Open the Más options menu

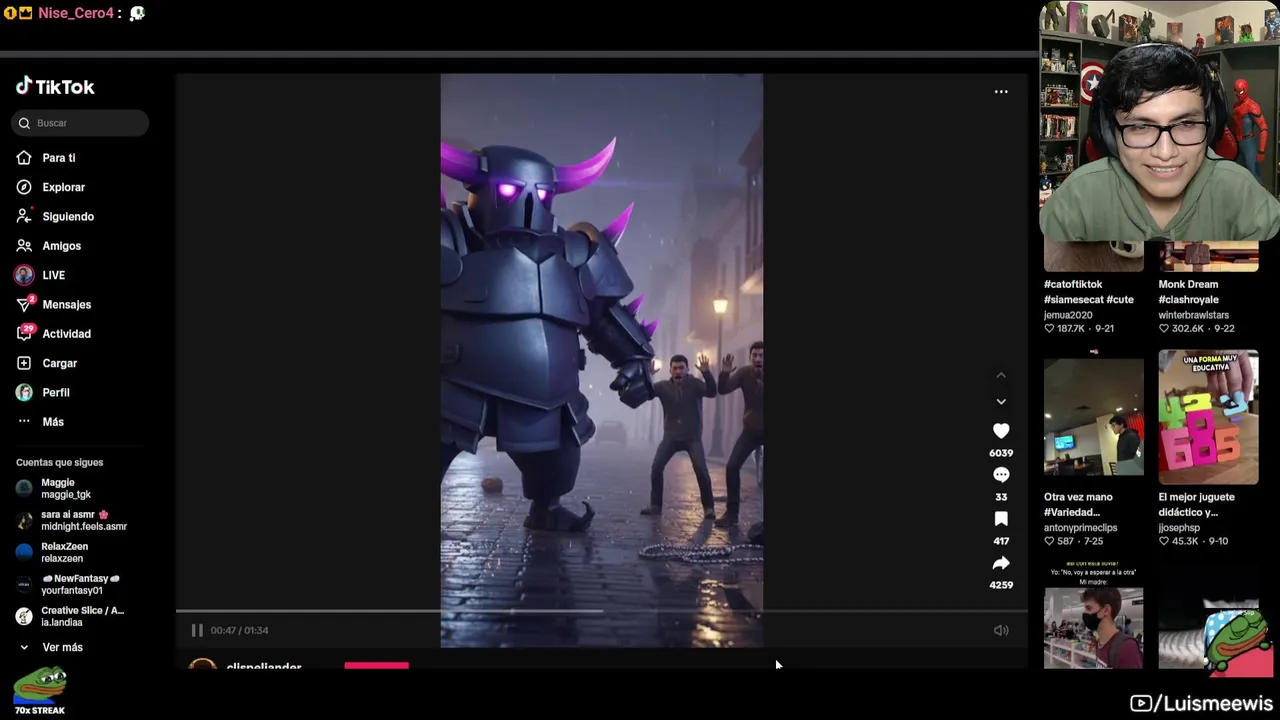tap(52, 422)
